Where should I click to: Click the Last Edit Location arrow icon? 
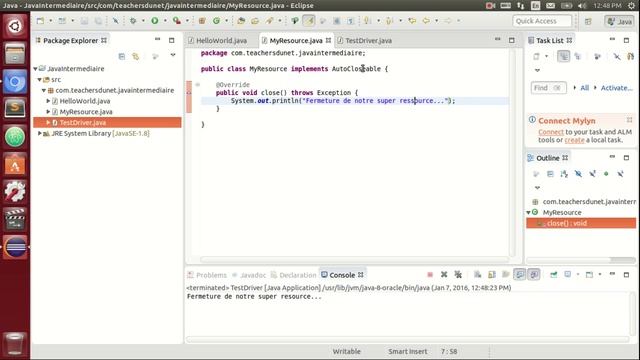point(412,20)
